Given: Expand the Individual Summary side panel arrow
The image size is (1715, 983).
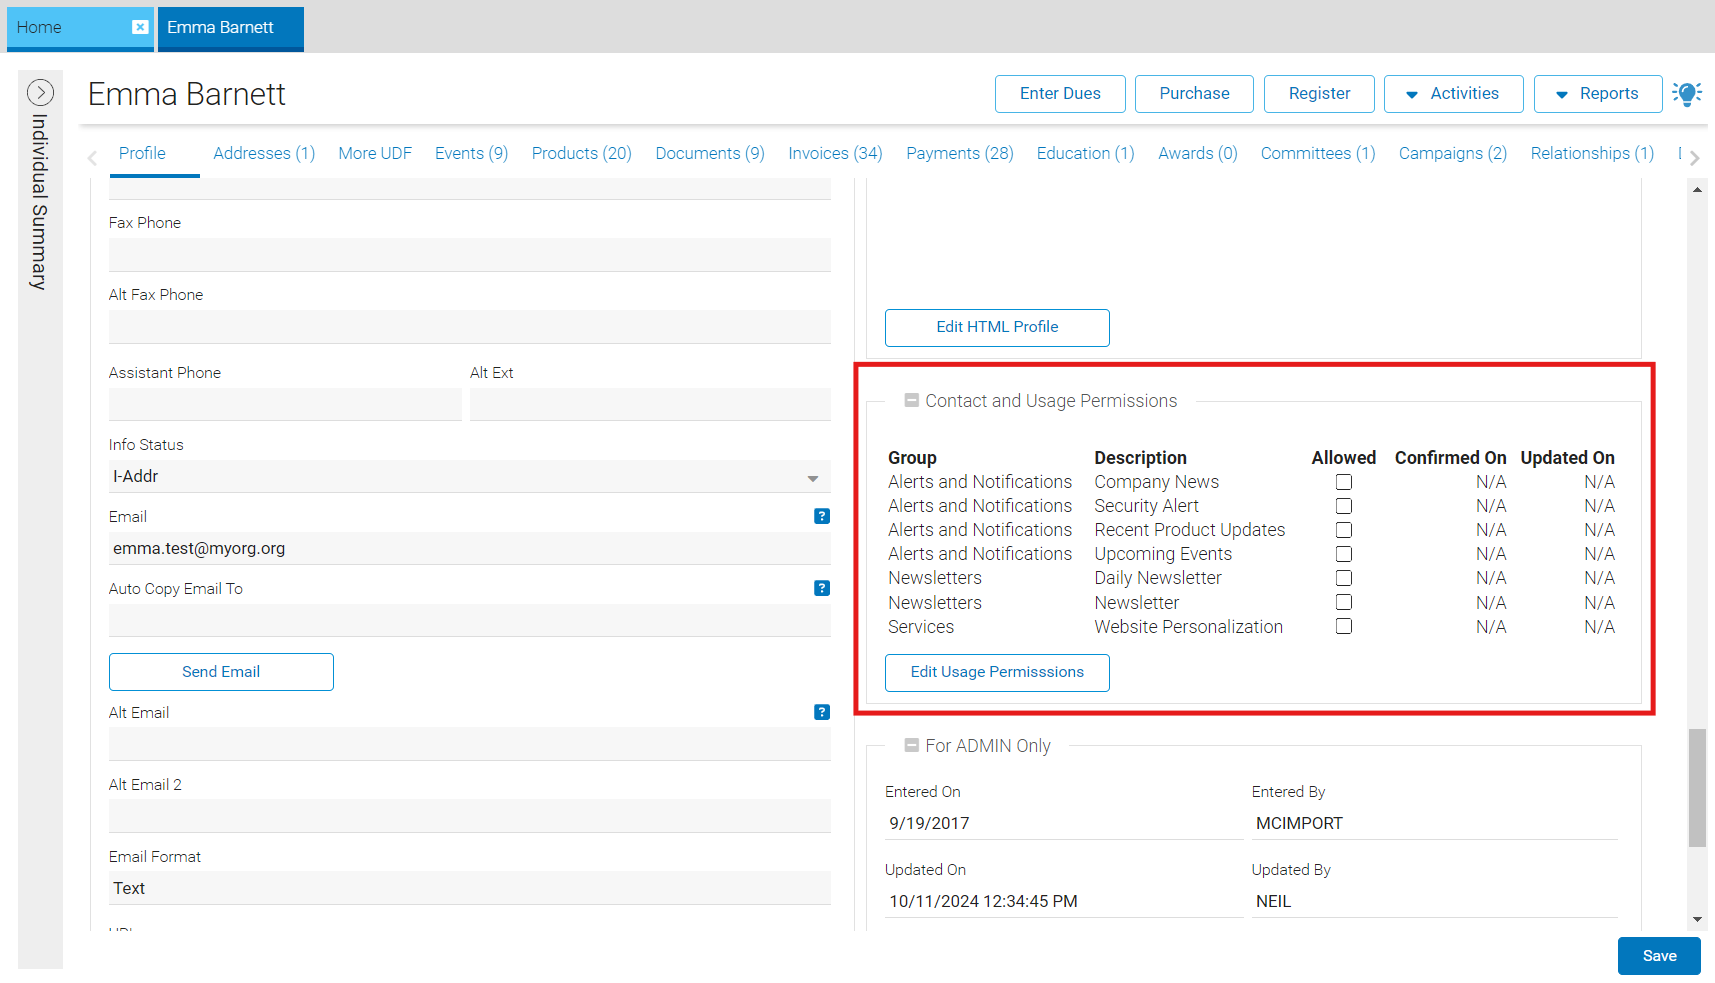Looking at the screenshot, I should pyautogui.click(x=40, y=93).
